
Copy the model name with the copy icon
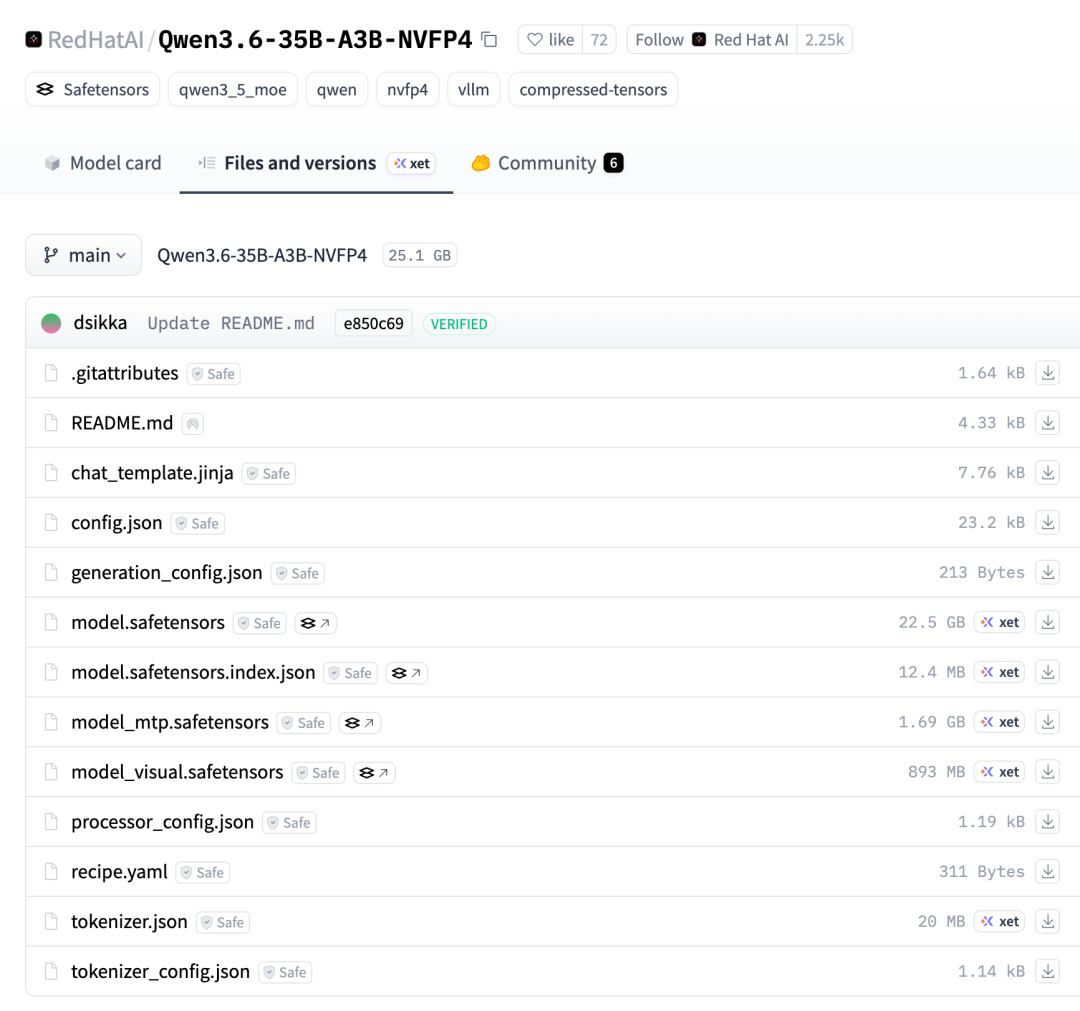point(489,40)
